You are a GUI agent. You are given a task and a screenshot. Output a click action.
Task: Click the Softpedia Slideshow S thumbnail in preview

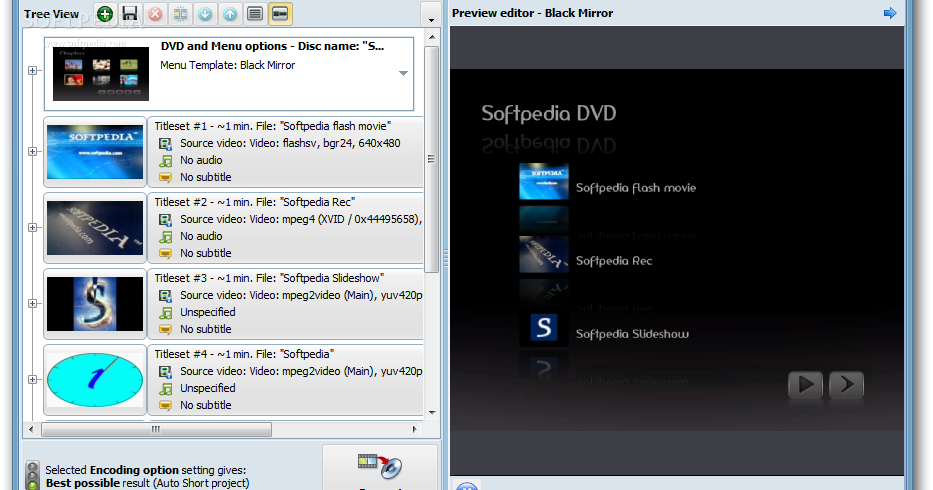point(544,328)
